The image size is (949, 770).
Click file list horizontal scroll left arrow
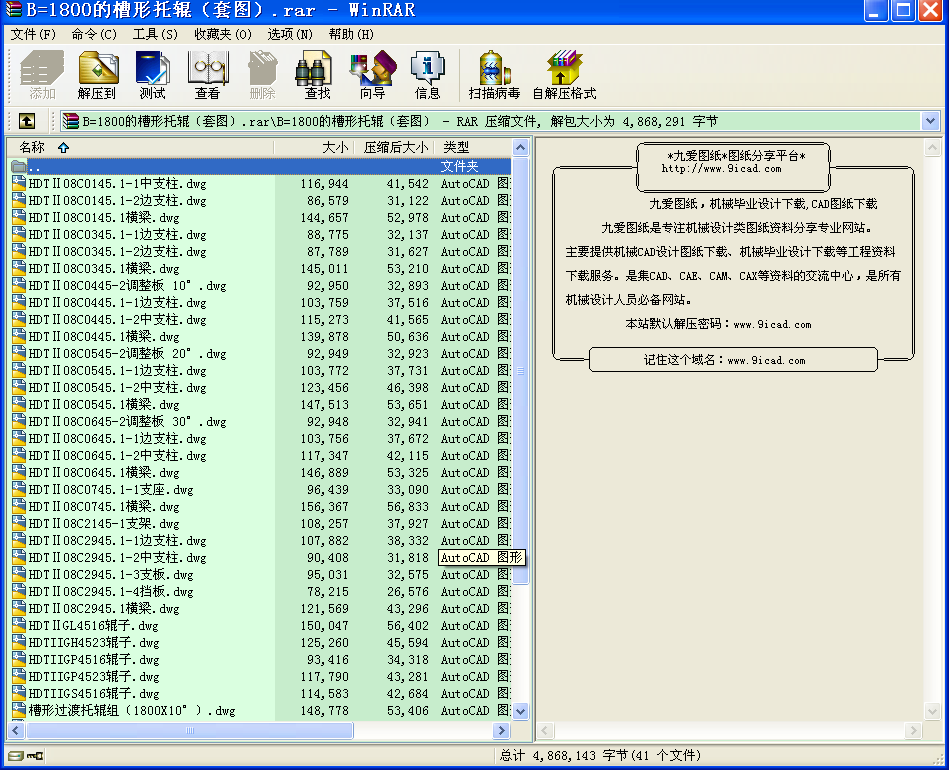click(16, 731)
